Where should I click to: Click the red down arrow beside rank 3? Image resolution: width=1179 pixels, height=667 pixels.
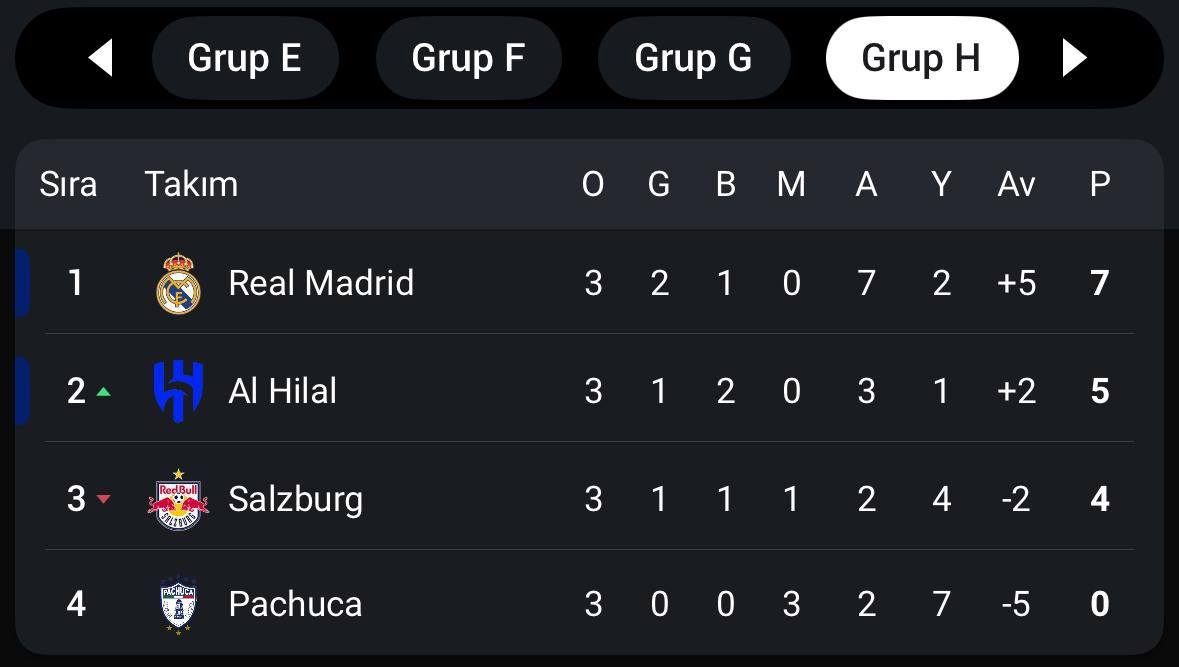point(104,499)
